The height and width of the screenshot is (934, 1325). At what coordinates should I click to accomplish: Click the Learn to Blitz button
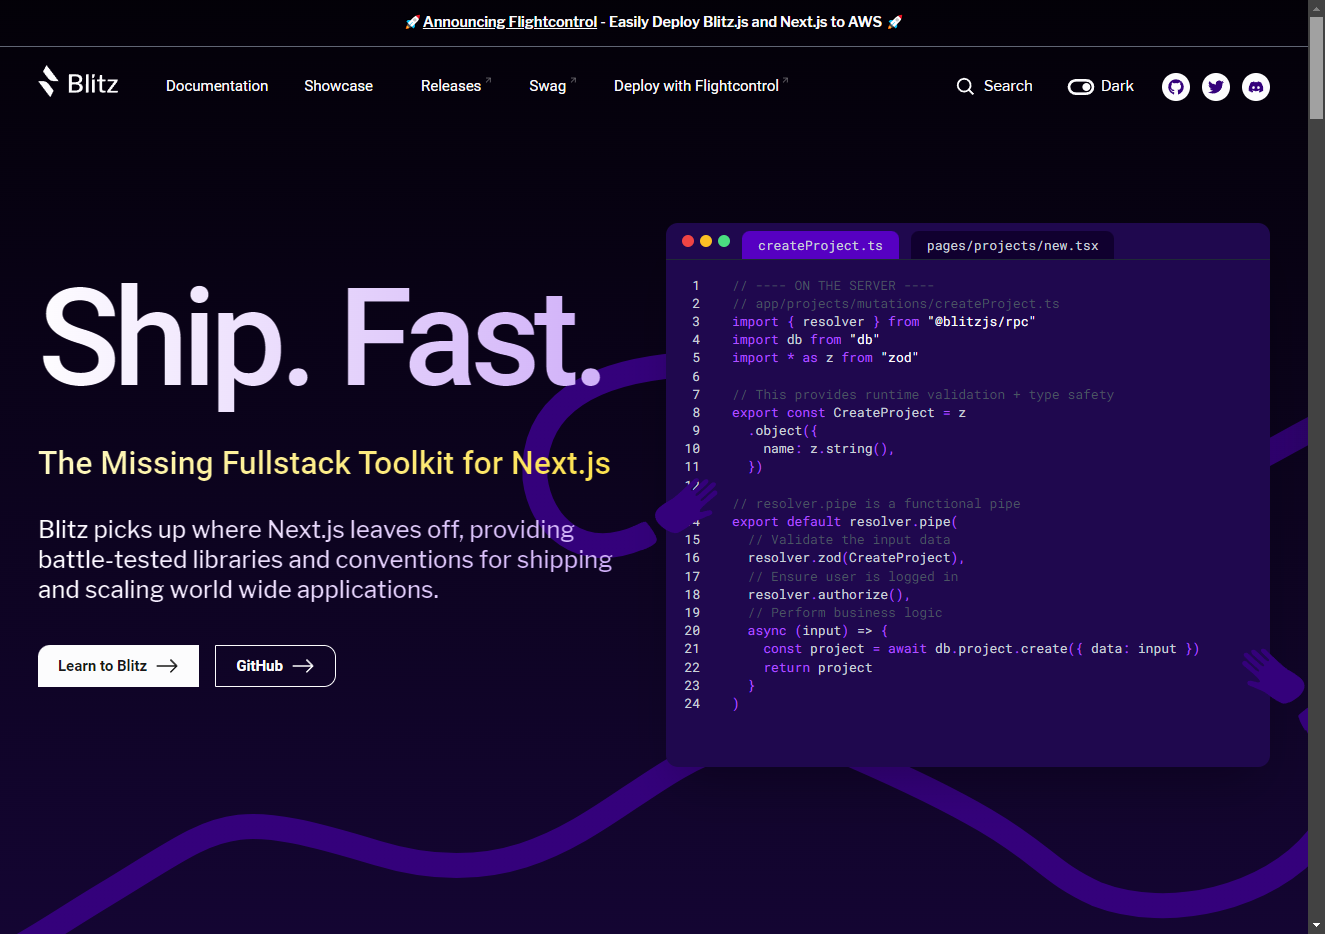click(118, 666)
